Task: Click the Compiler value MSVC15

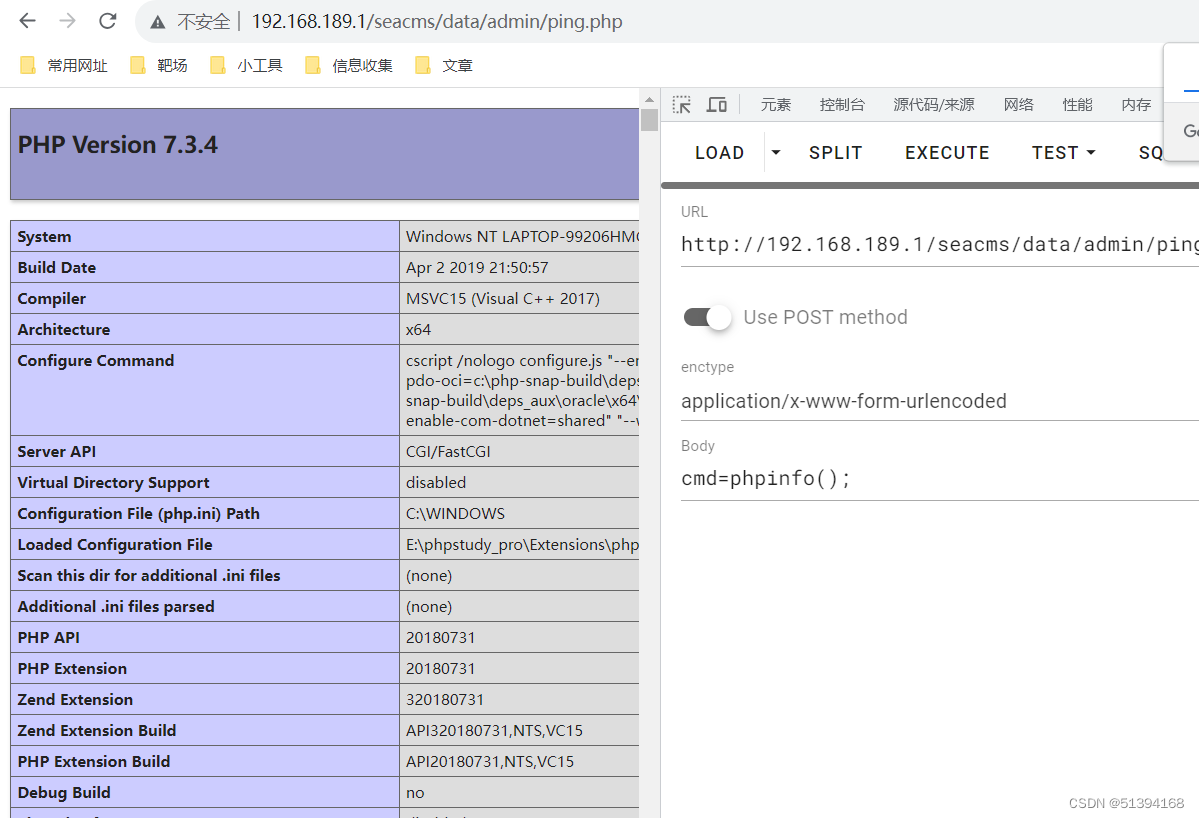Action: click(502, 299)
